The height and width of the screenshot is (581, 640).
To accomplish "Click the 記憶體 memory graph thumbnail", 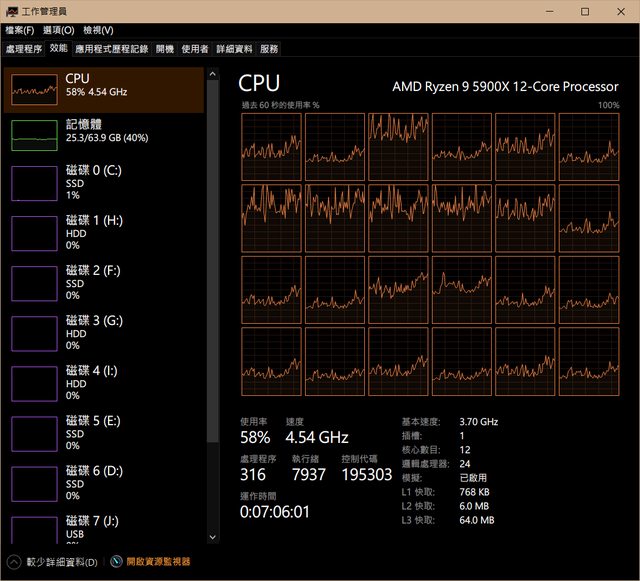I will point(34,135).
